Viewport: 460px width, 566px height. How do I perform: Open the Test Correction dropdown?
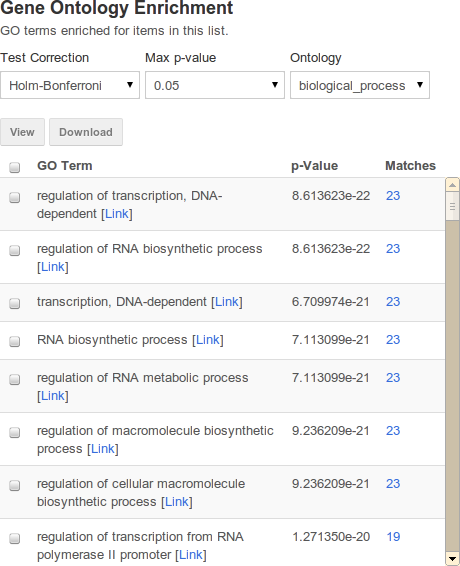click(70, 85)
